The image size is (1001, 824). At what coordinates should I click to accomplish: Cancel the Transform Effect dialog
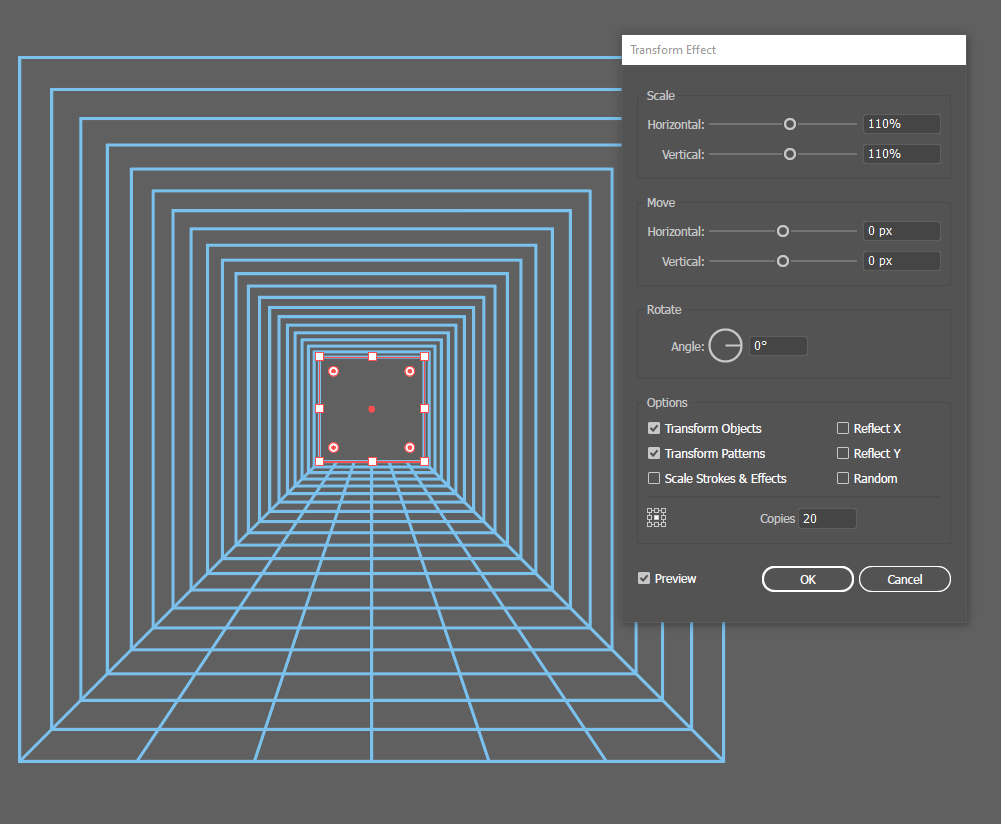pos(904,579)
